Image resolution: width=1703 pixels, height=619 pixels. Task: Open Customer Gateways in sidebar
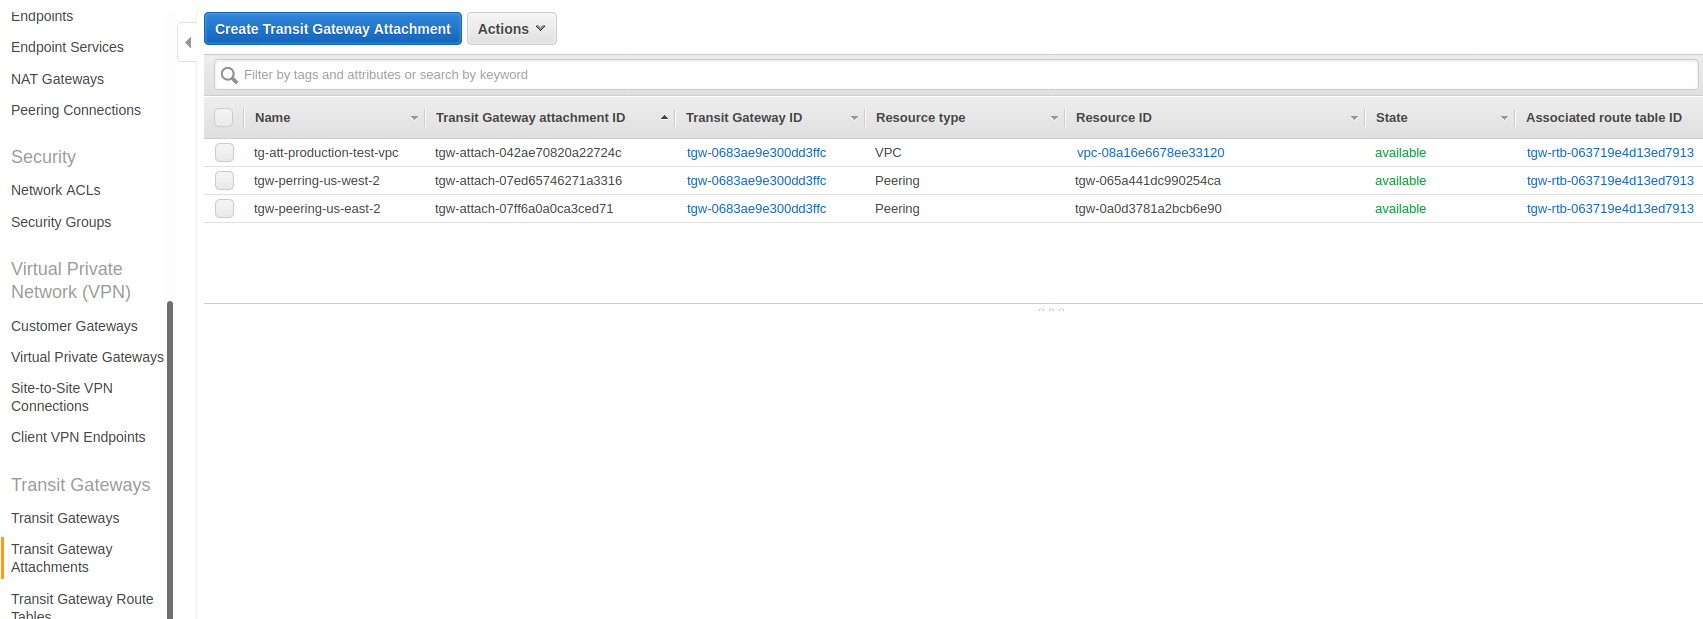[74, 326]
